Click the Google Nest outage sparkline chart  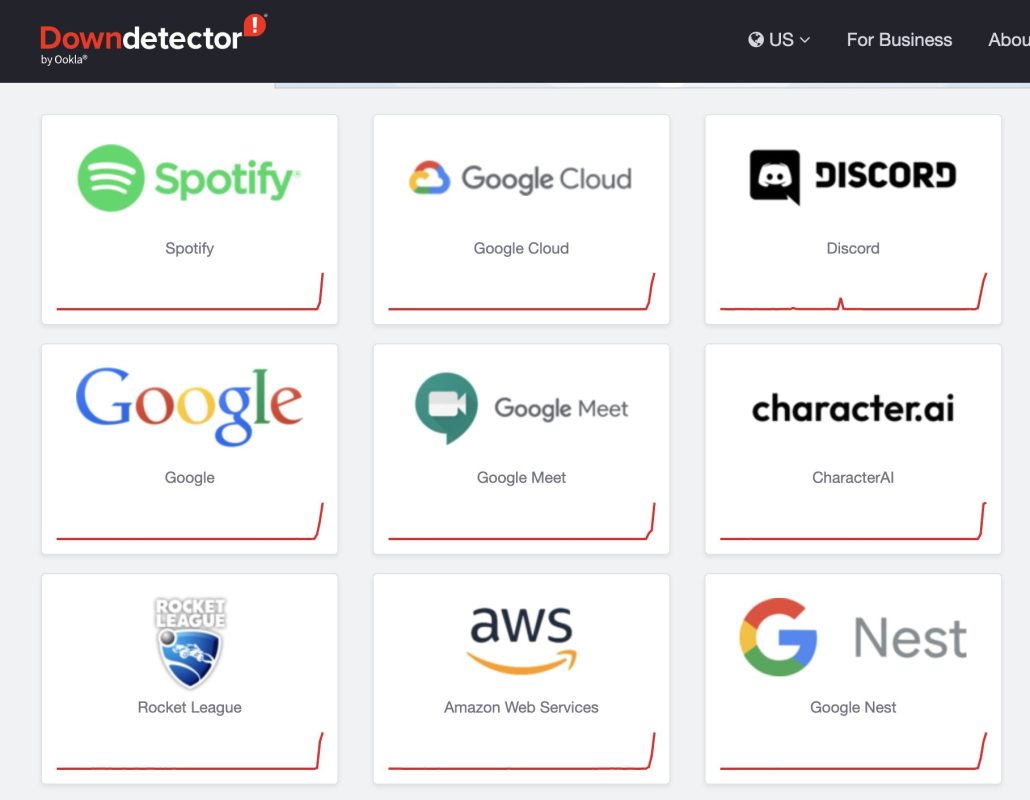pos(853,751)
